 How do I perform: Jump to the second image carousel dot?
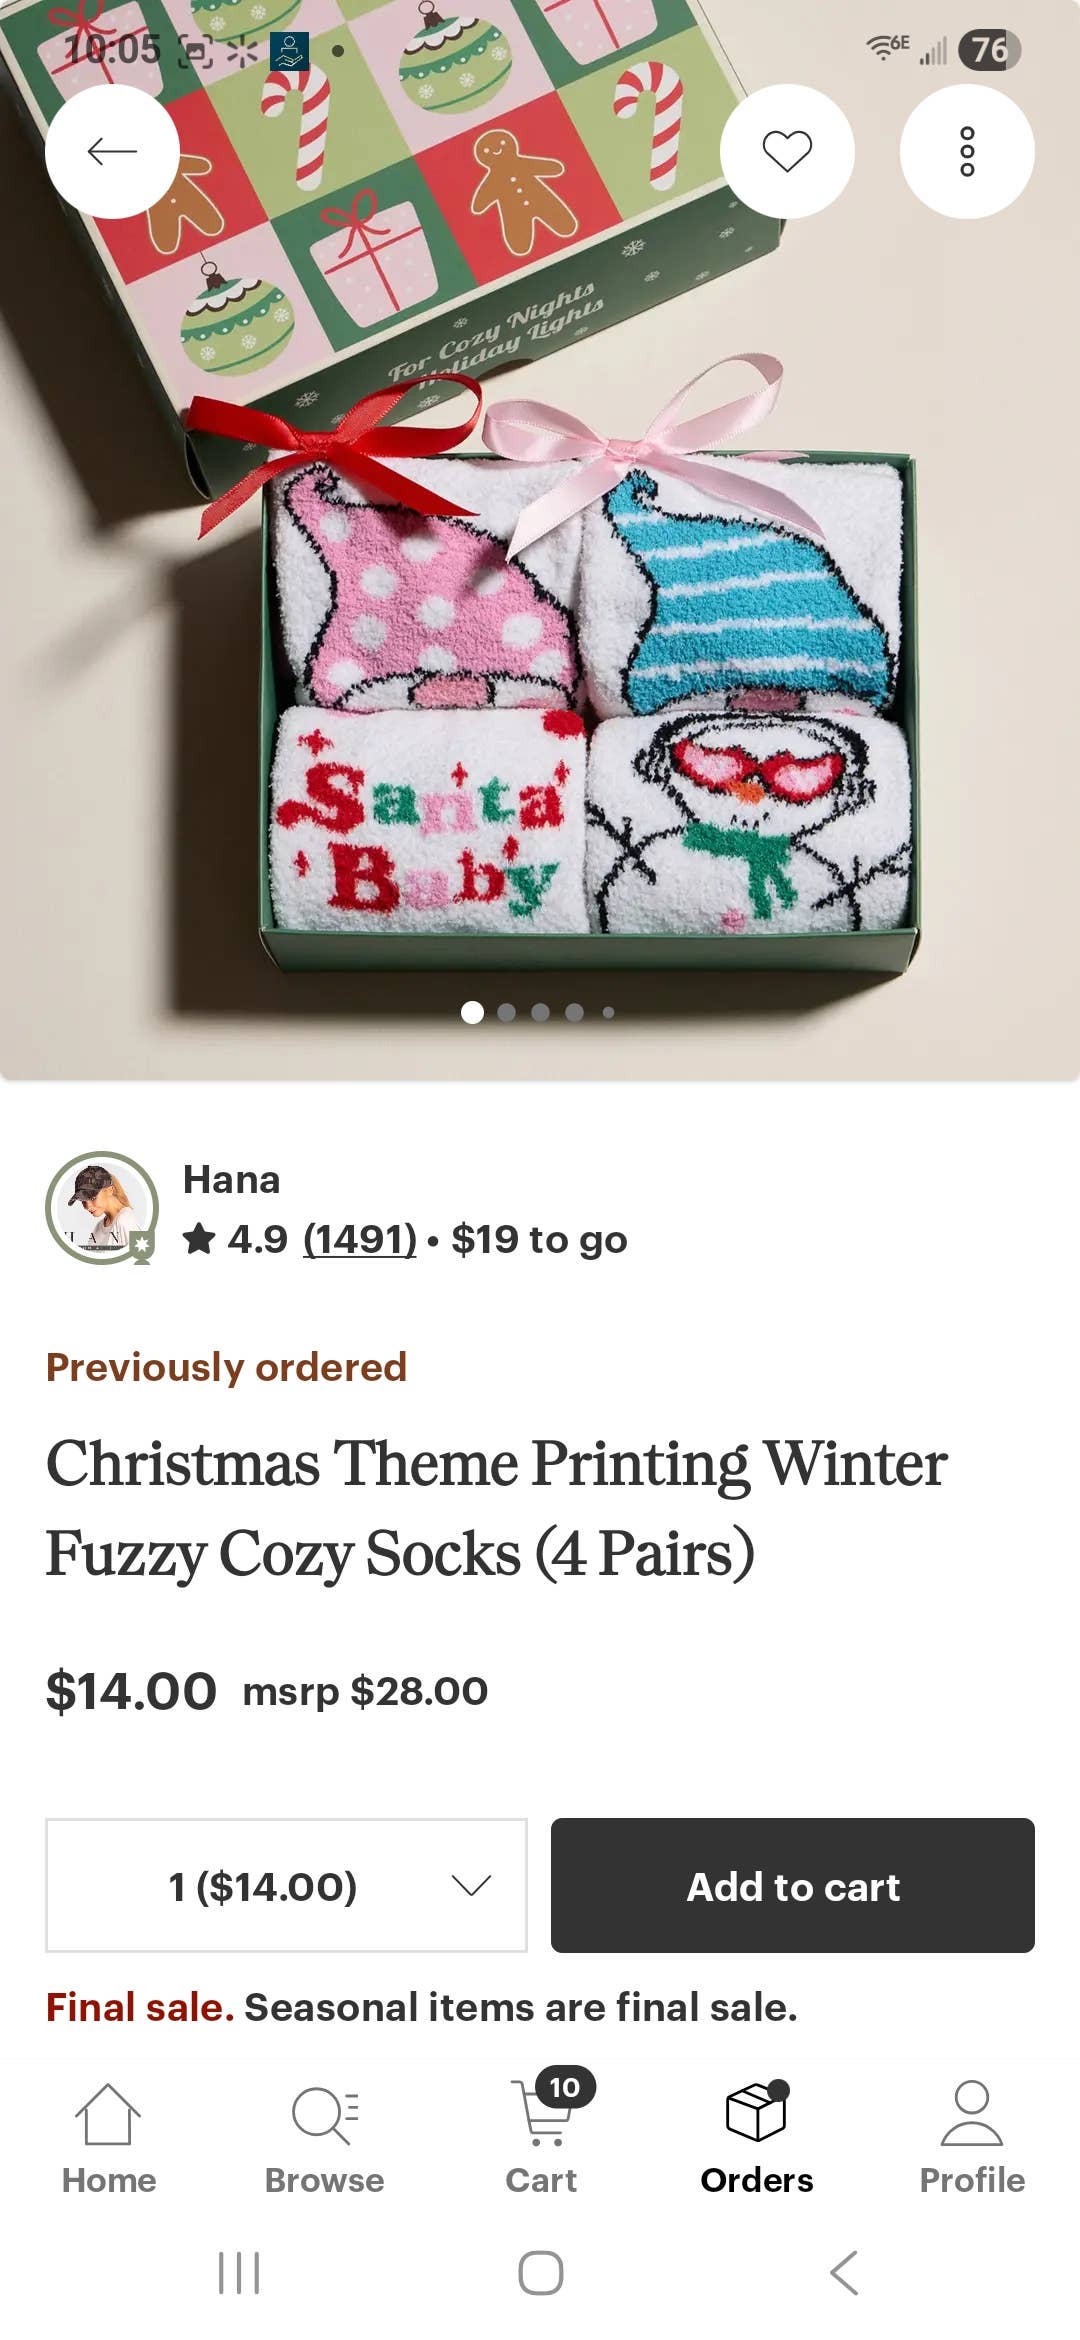[x=506, y=1012]
